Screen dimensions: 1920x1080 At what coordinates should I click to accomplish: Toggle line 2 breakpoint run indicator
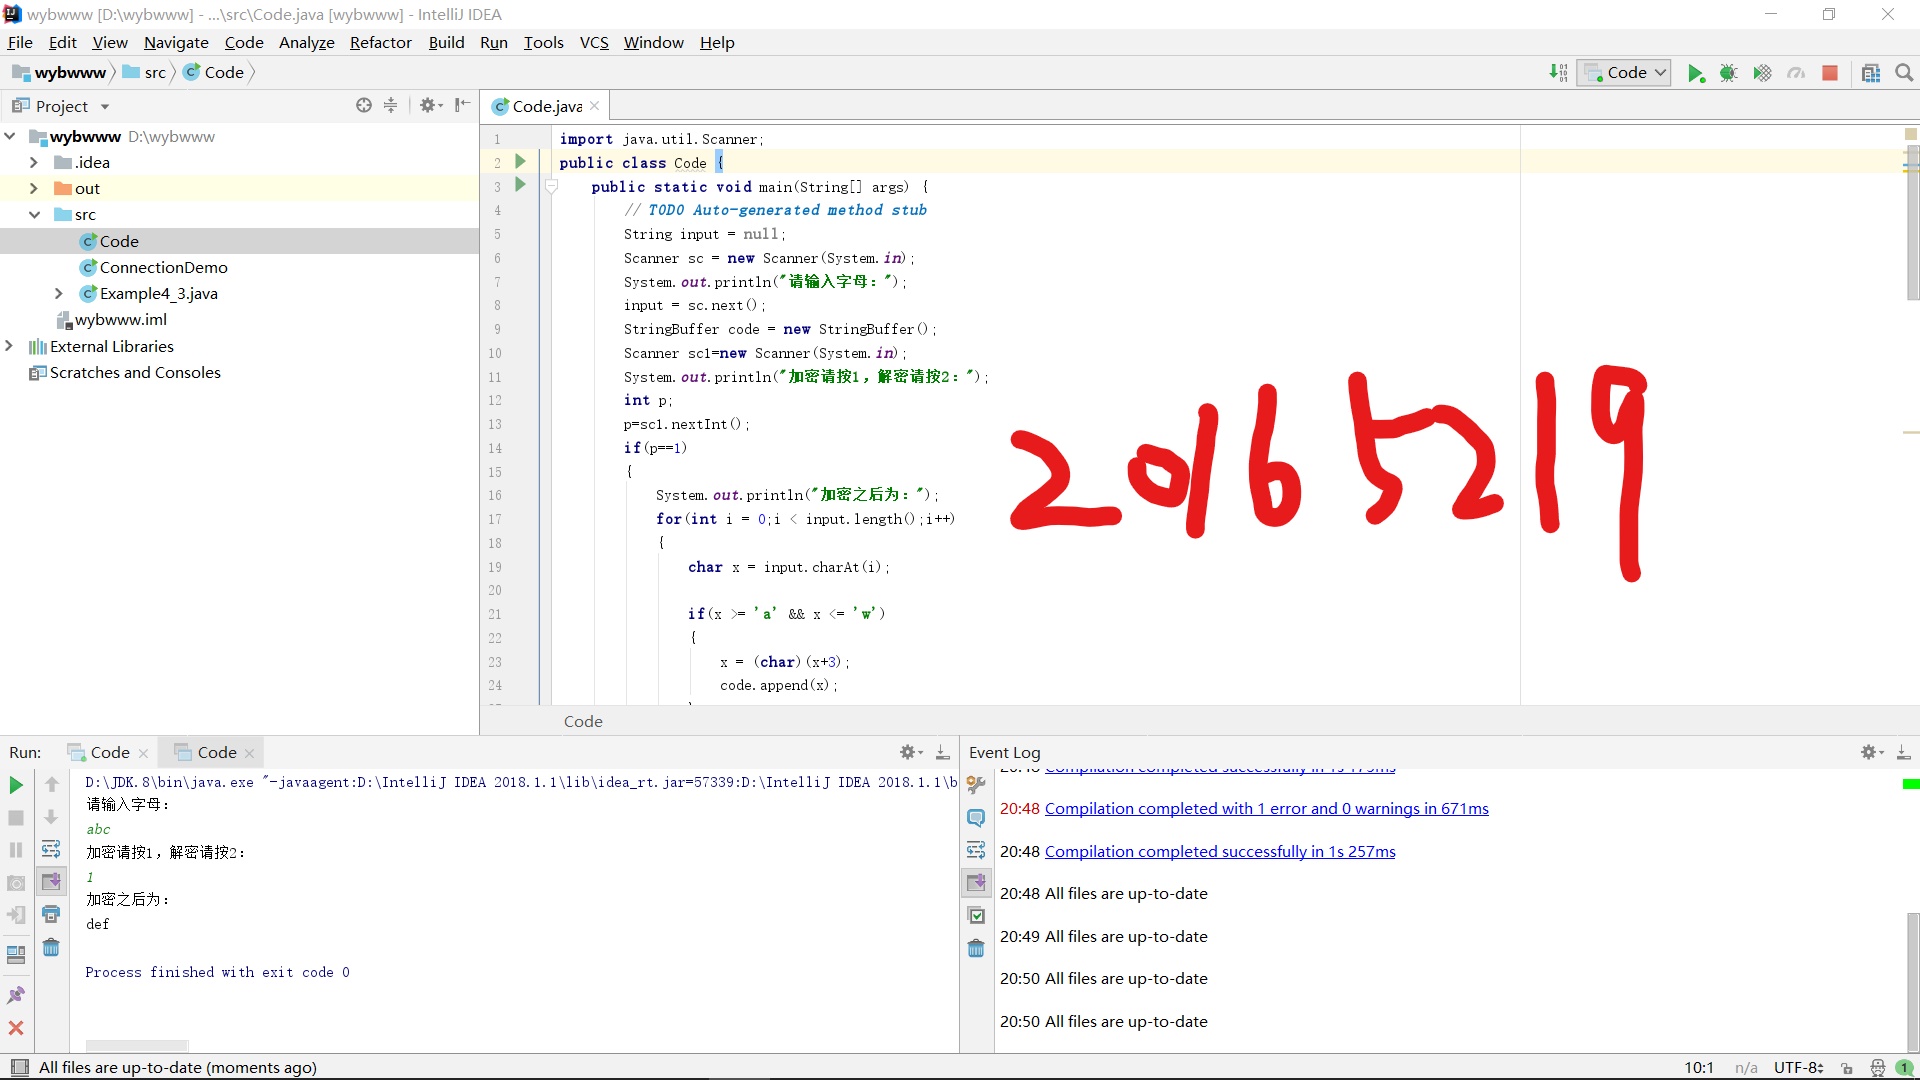[520, 162]
